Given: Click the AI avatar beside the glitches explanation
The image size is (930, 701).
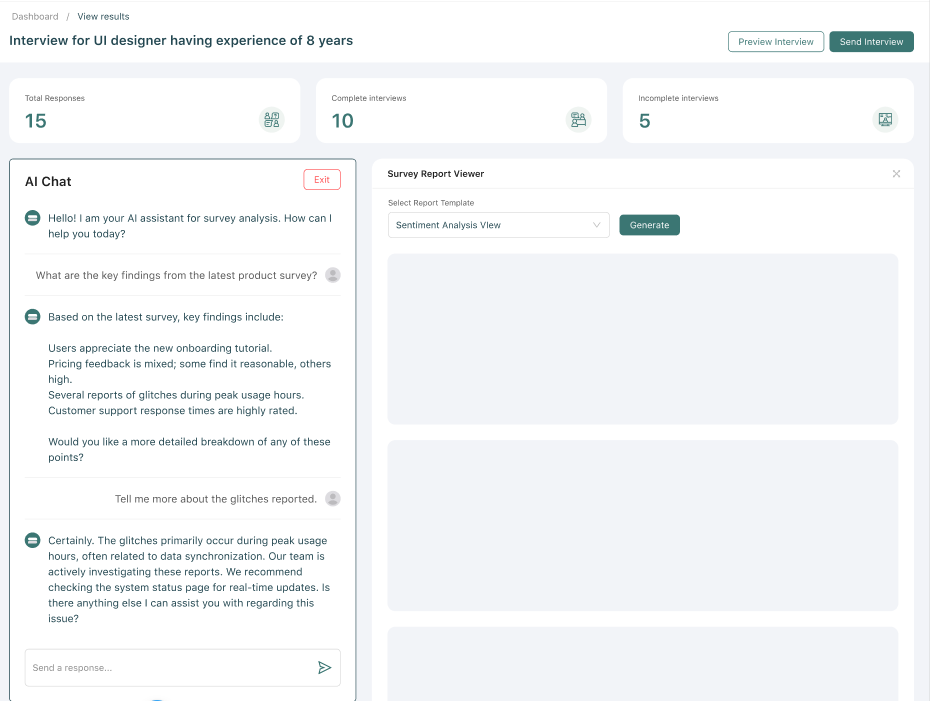Looking at the screenshot, I should click(x=31, y=540).
